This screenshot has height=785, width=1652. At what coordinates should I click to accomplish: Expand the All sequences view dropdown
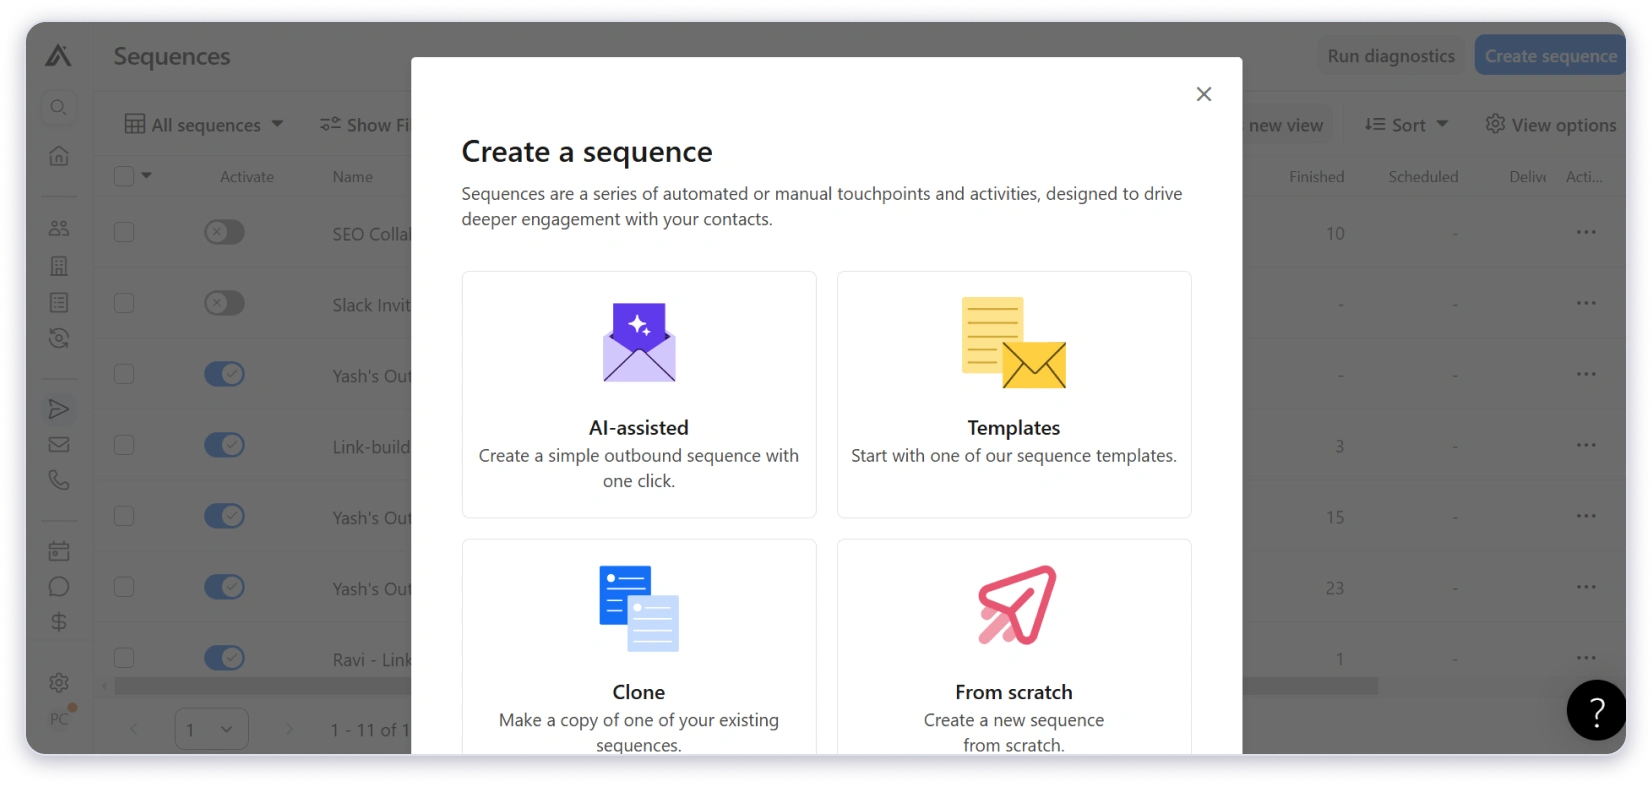click(x=204, y=125)
